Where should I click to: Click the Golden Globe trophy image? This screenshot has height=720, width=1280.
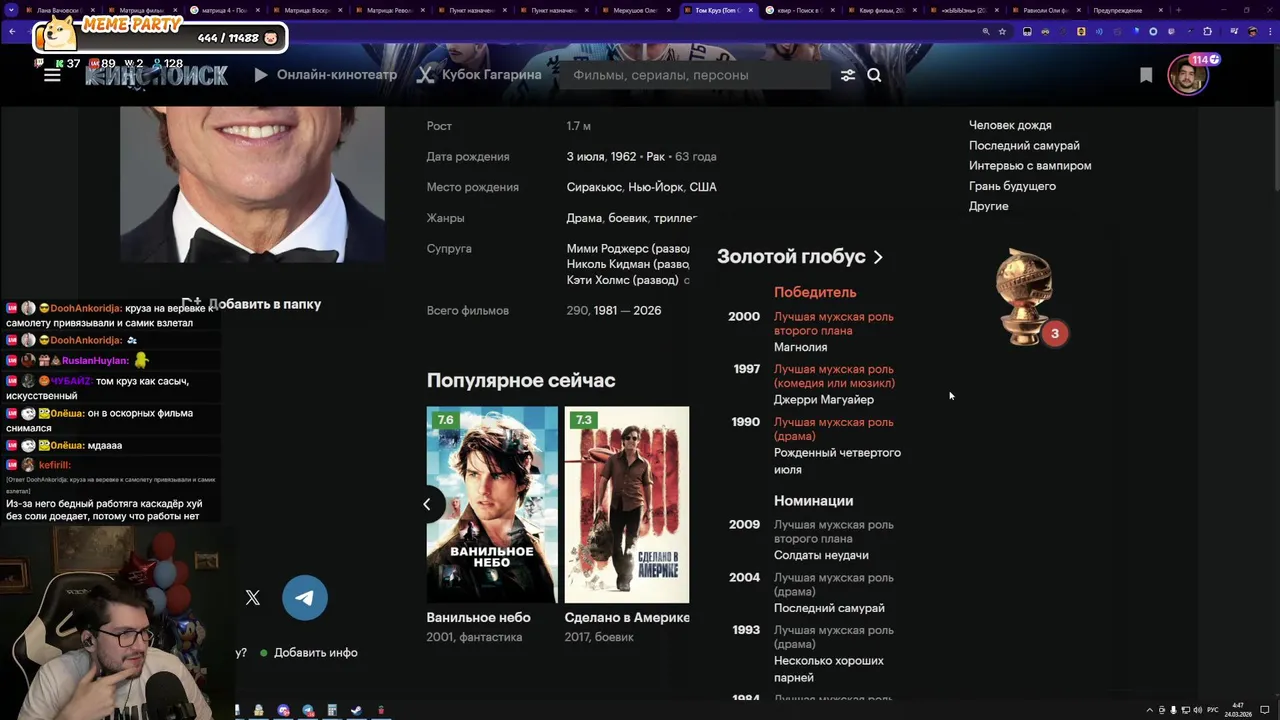[x=1024, y=297]
